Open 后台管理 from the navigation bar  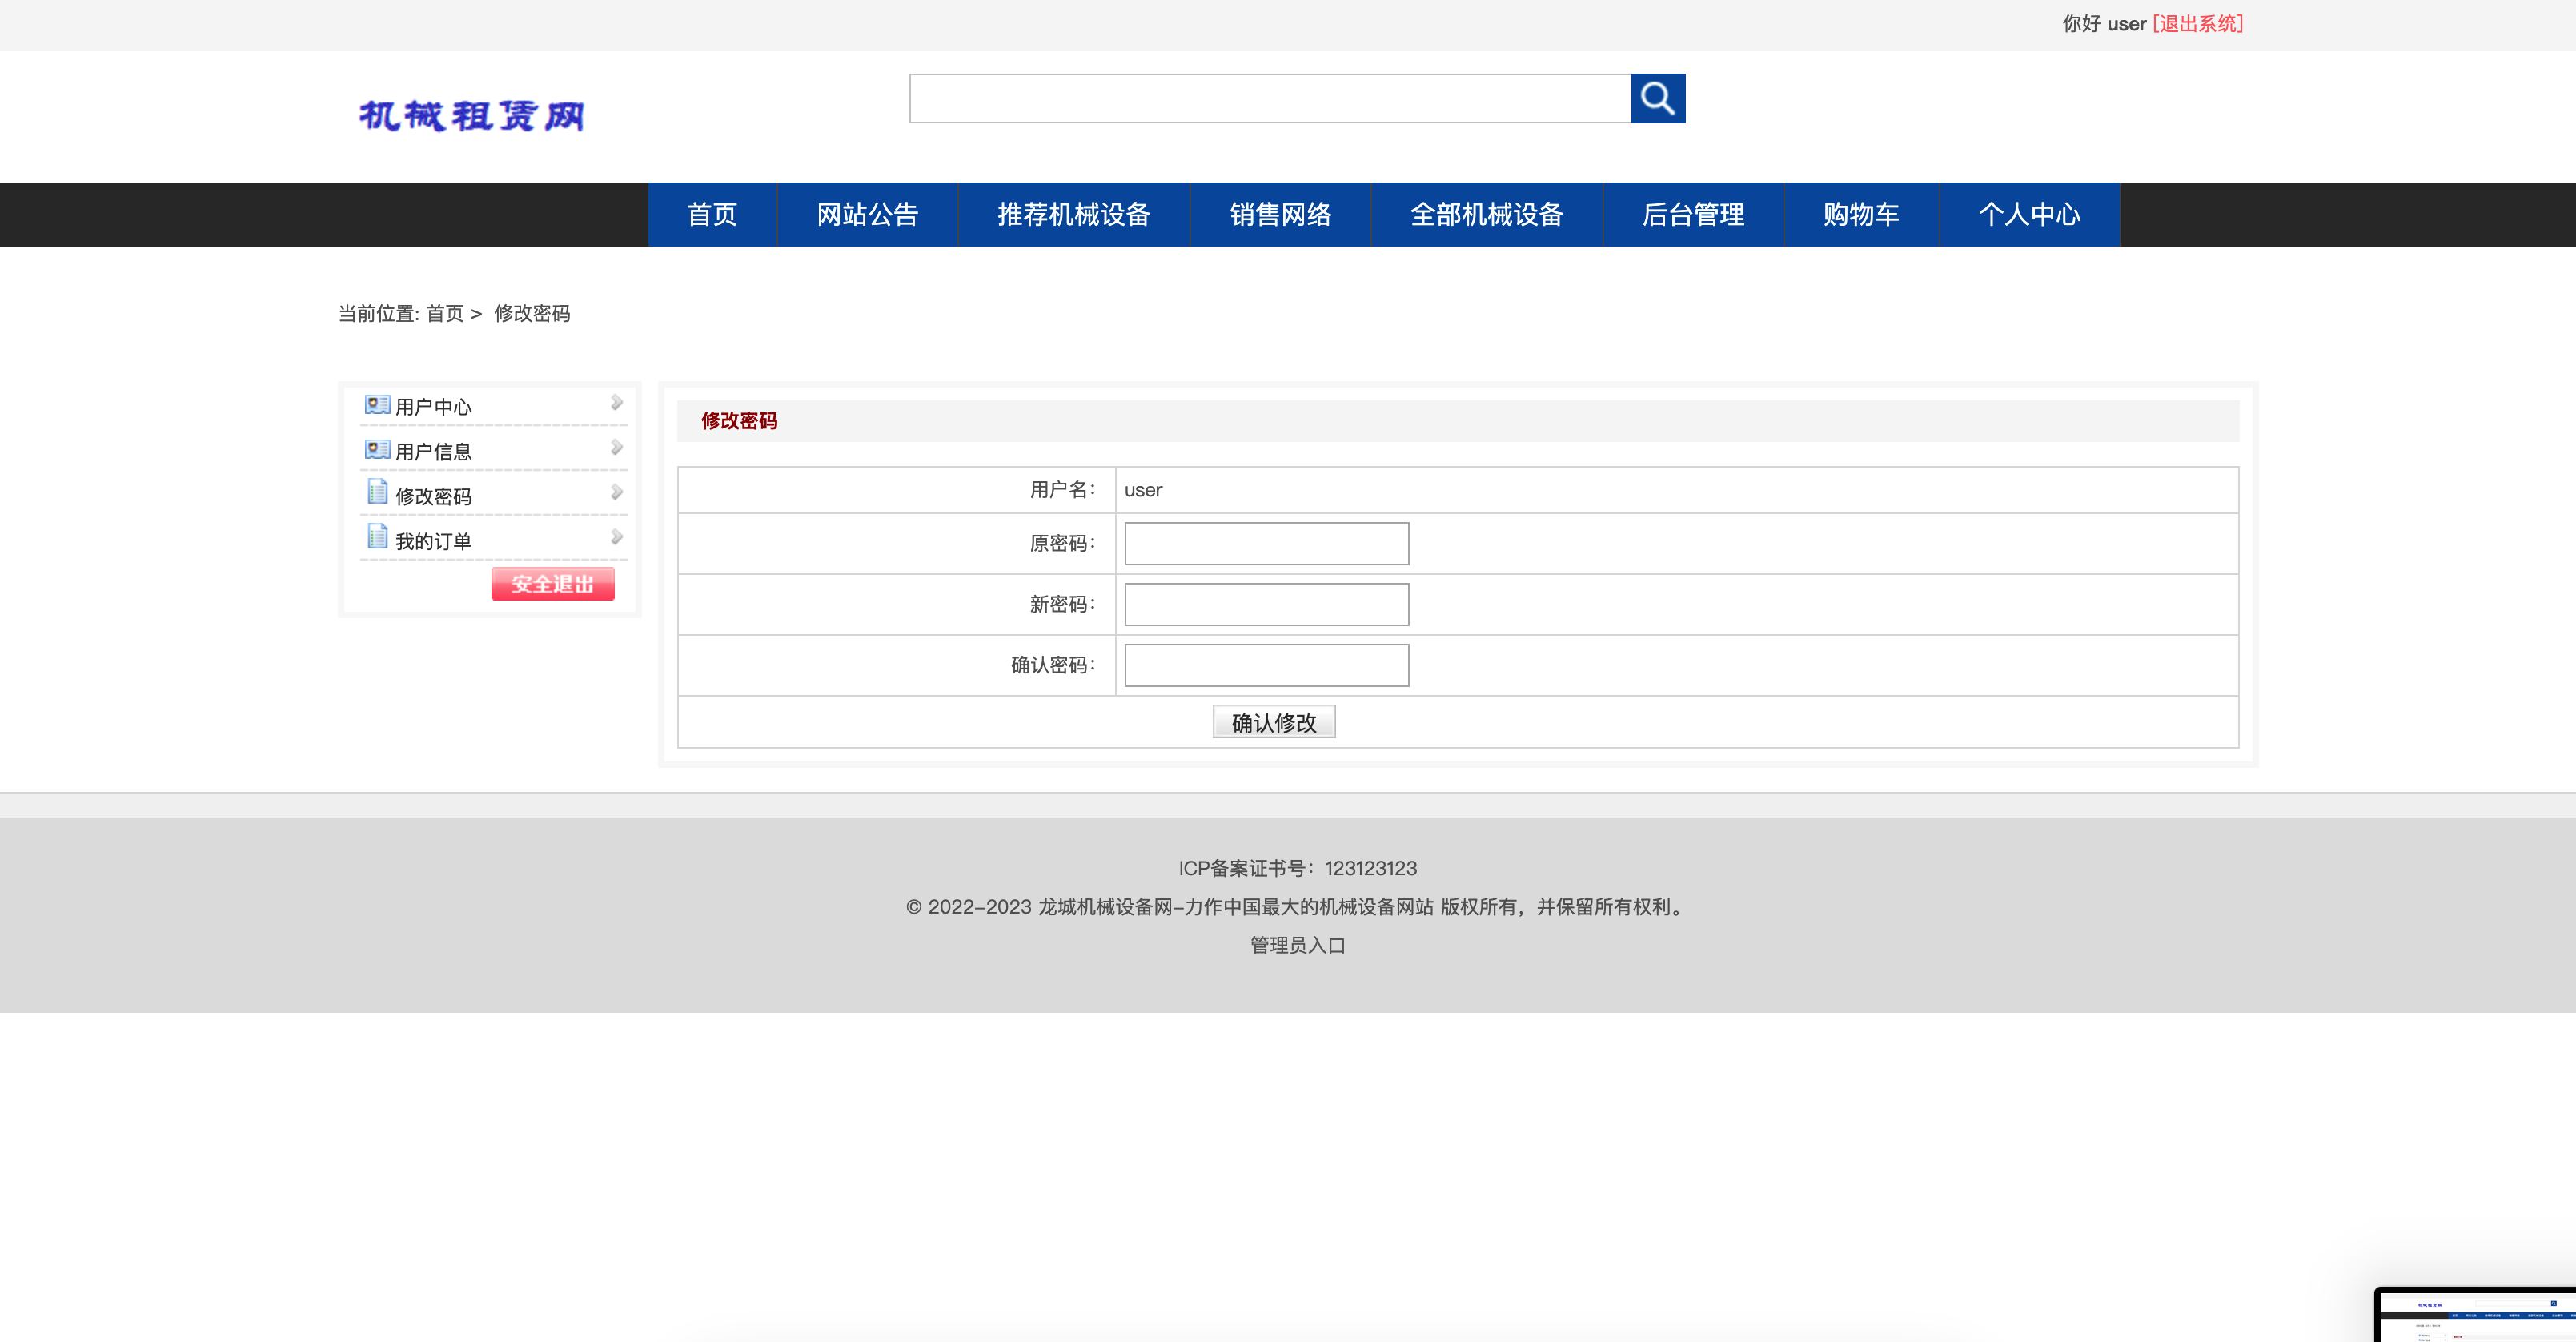[x=1694, y=214]
